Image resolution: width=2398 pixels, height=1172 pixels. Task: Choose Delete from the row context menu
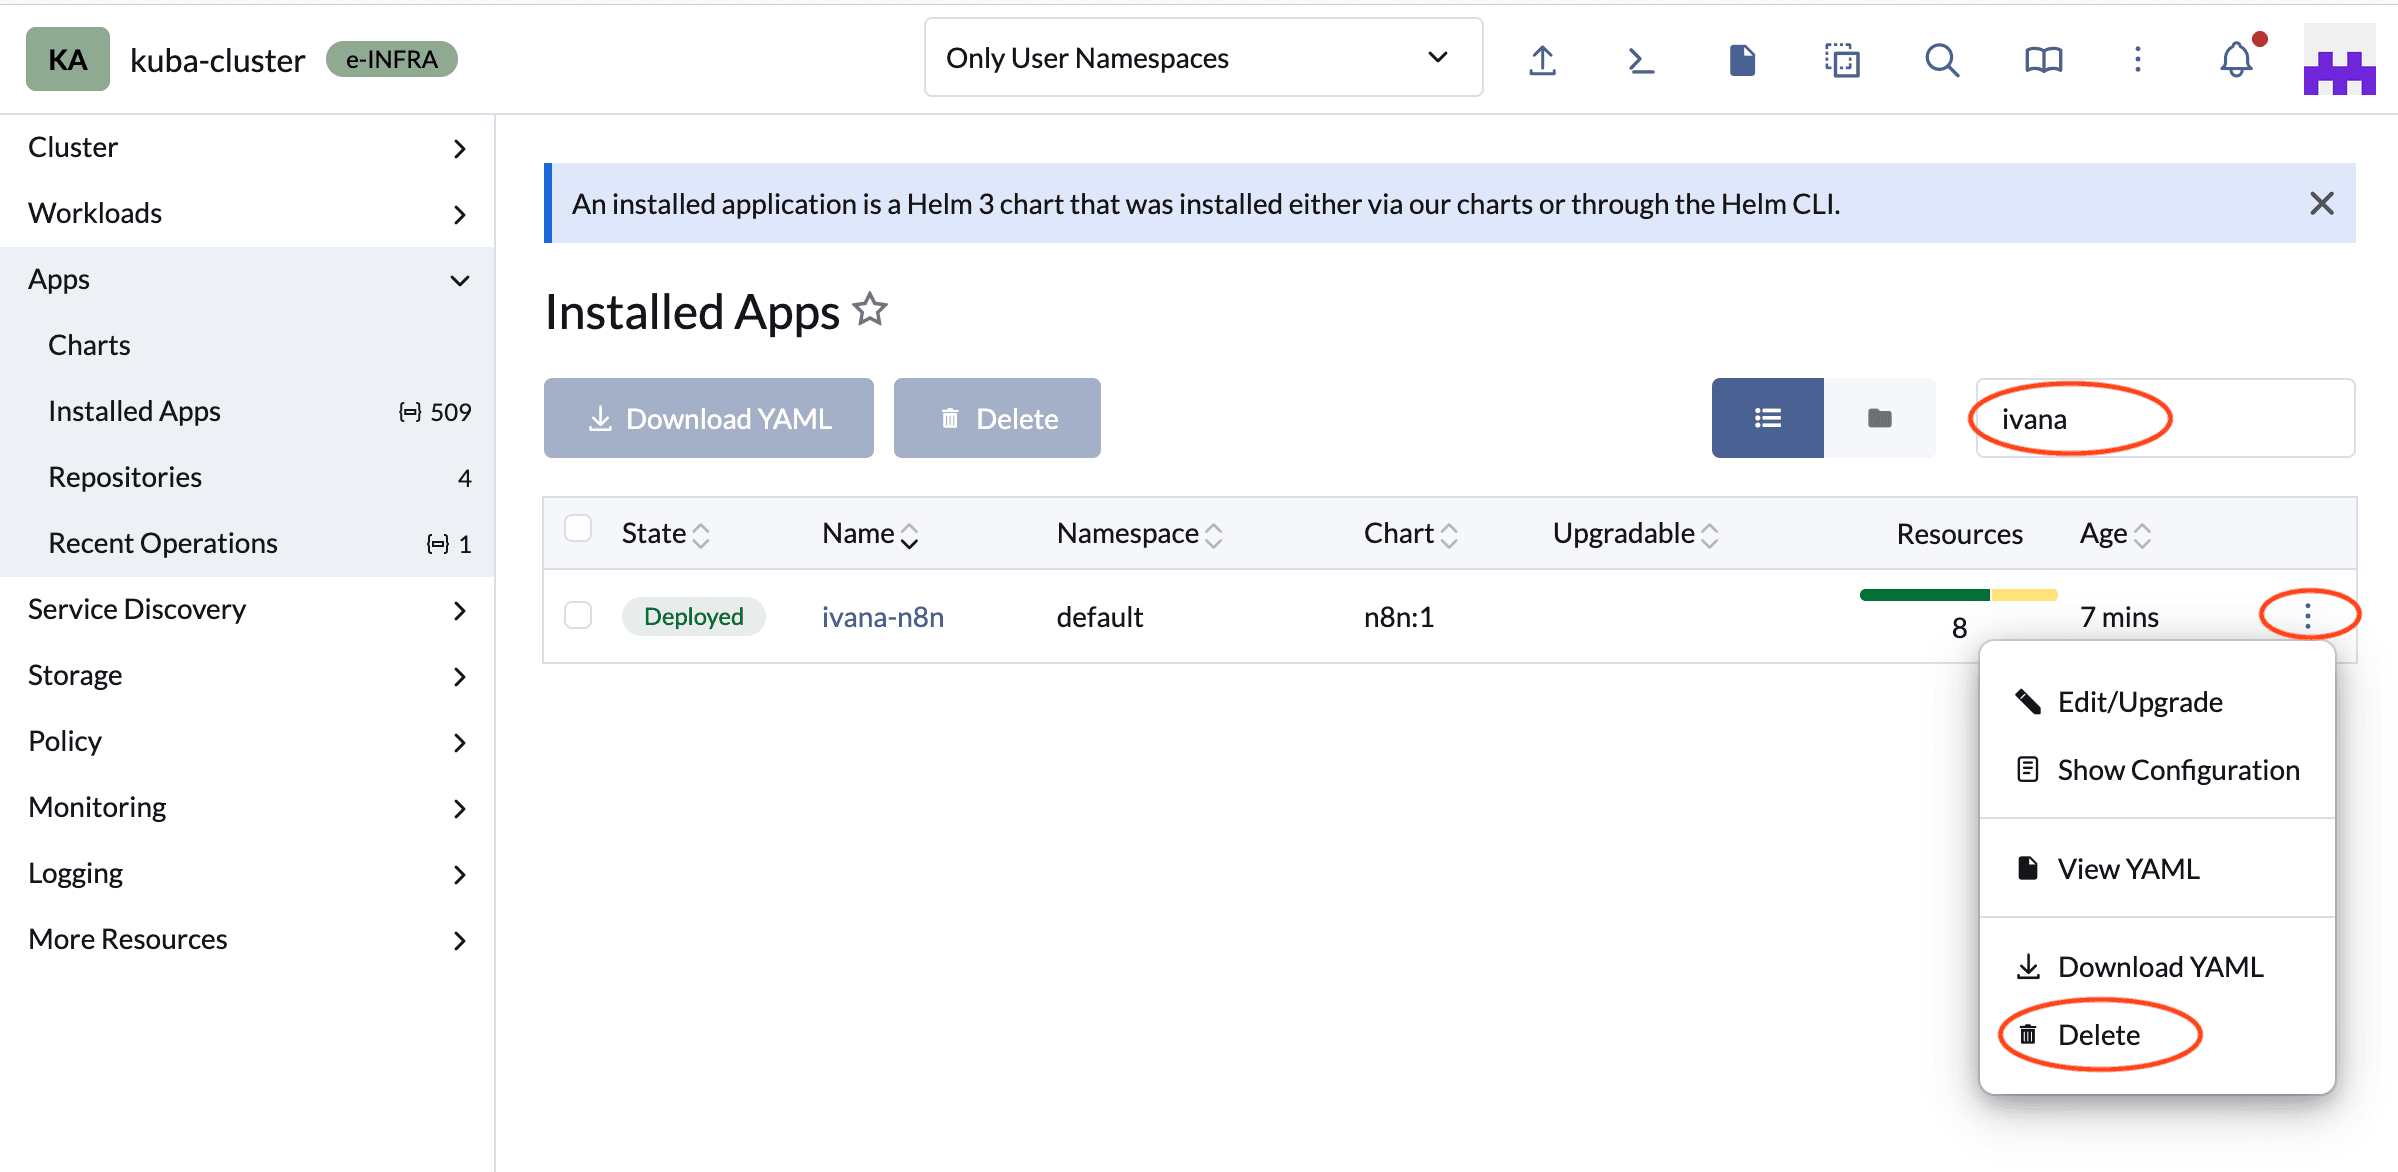pyautogui.click(x=2098, y=1035)
